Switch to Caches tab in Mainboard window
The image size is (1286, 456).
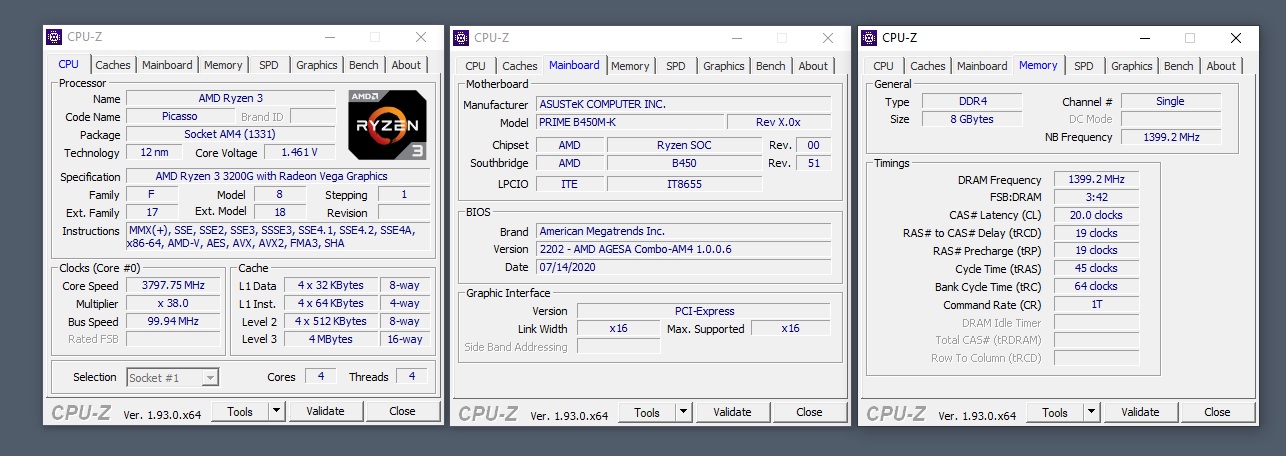pyautogui.click(x=520, y=66)
